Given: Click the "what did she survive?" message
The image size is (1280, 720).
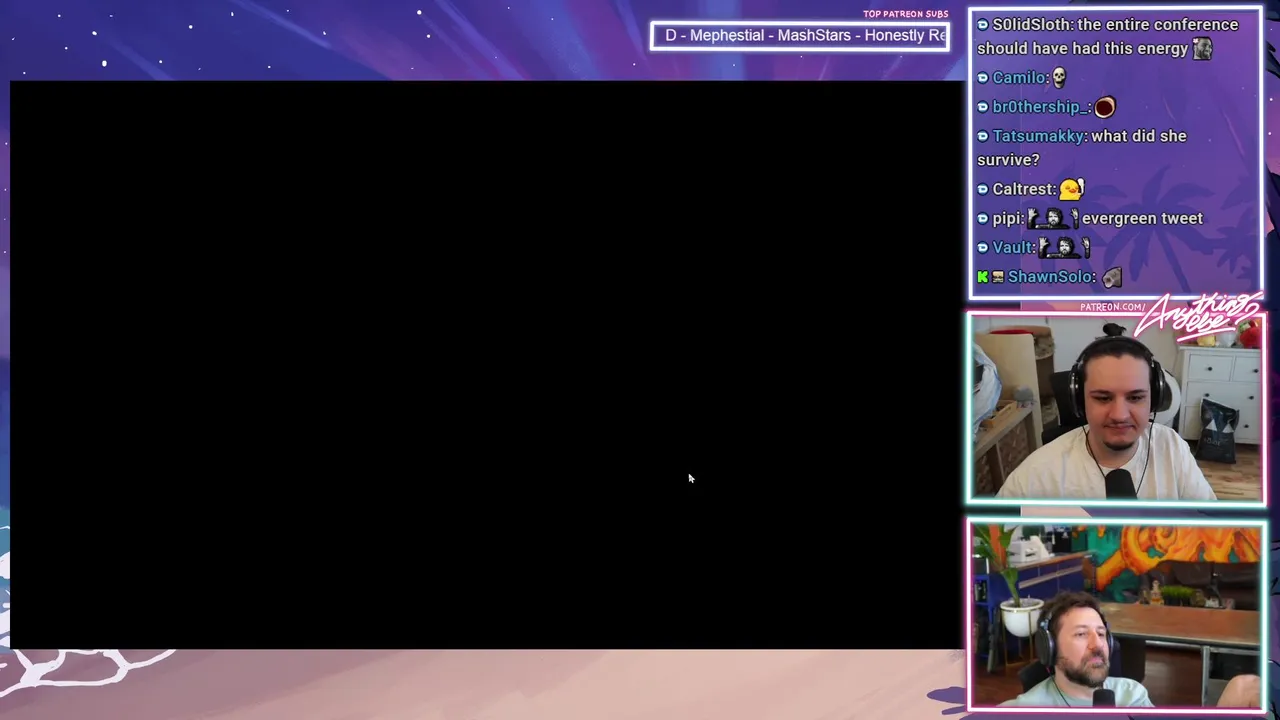Looking at the screenshot, I should pyautogui.click(x=1082, y=148).
